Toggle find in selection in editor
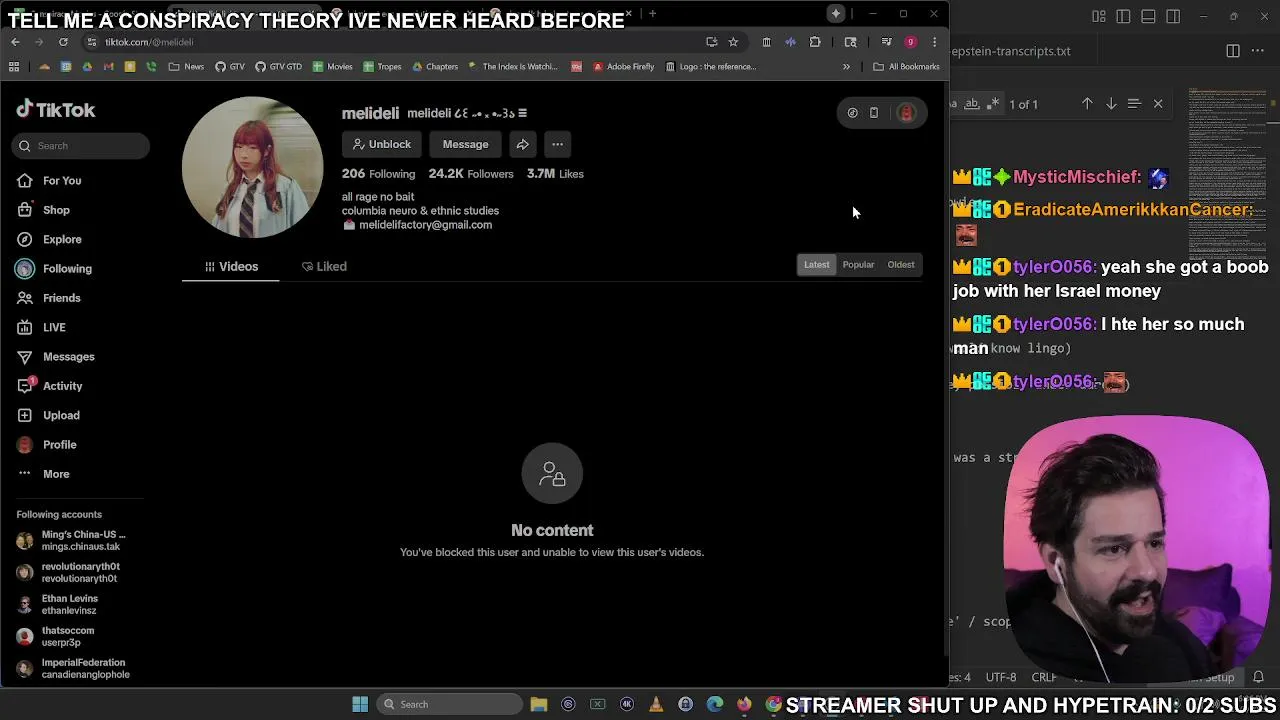Screen dimensions: 1280x720 (1134, 104)
